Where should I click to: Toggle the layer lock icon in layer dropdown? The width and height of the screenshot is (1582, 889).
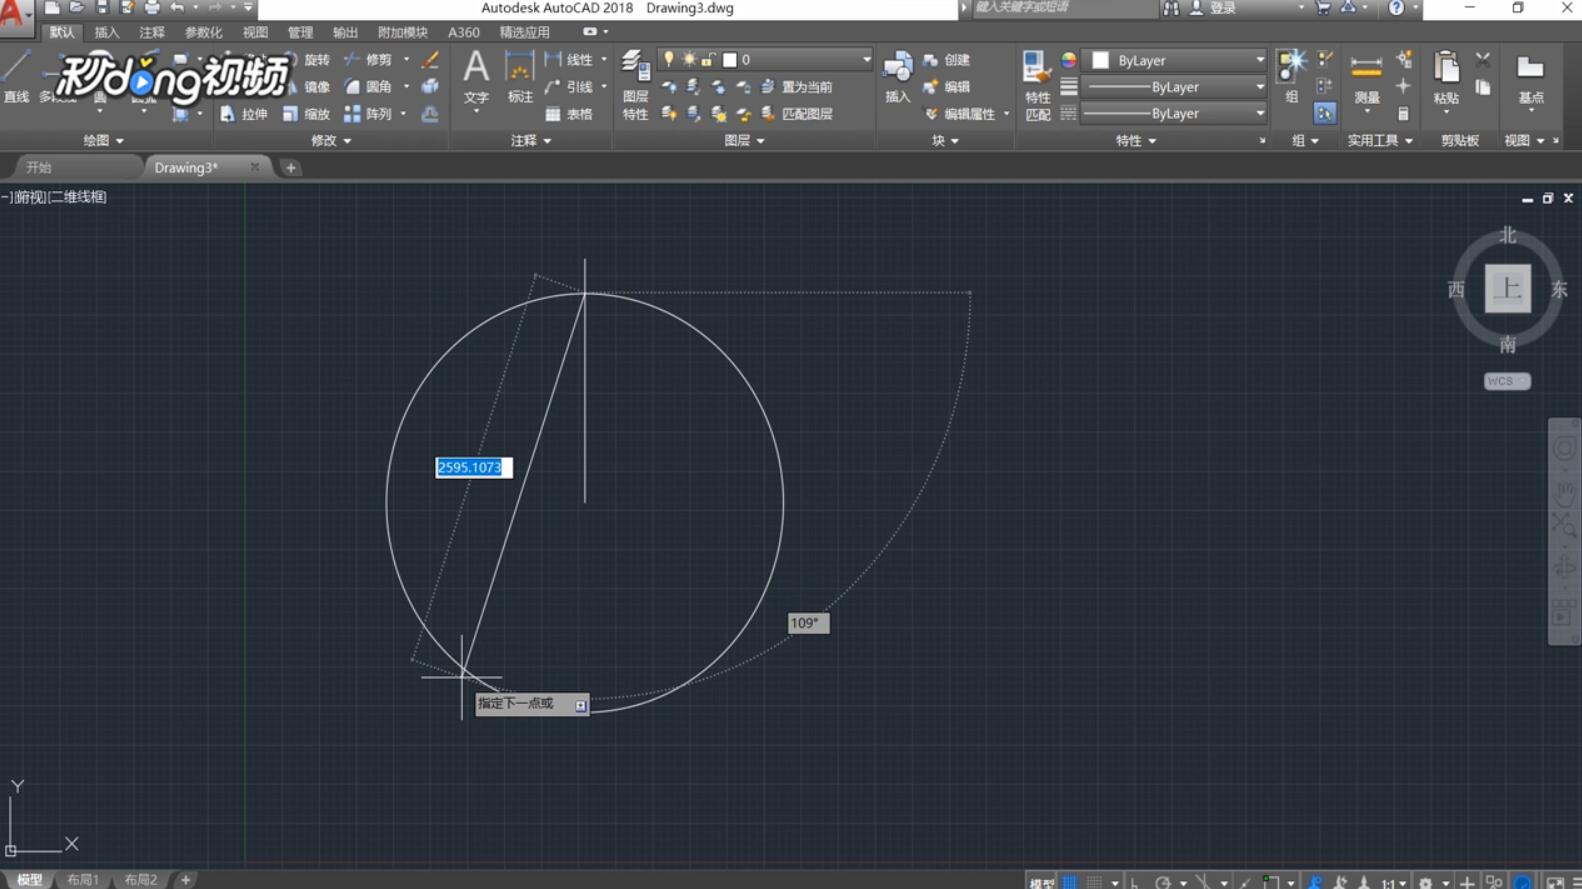tap(708, 60)
